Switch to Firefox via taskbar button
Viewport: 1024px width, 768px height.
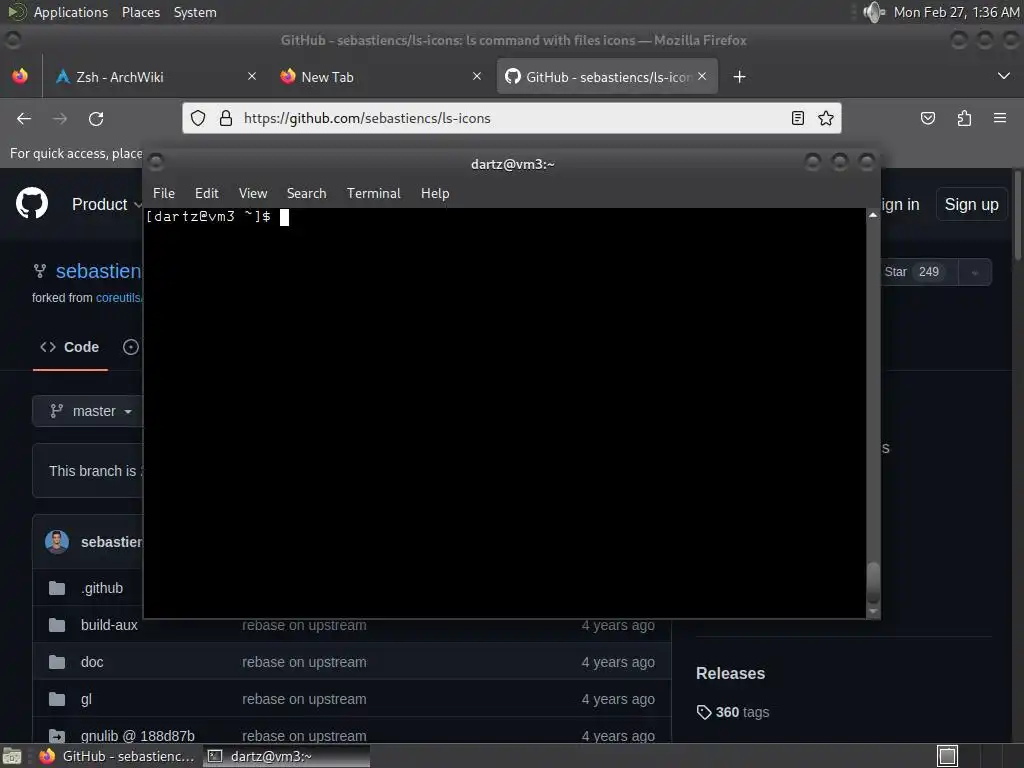tap(118, 756)
